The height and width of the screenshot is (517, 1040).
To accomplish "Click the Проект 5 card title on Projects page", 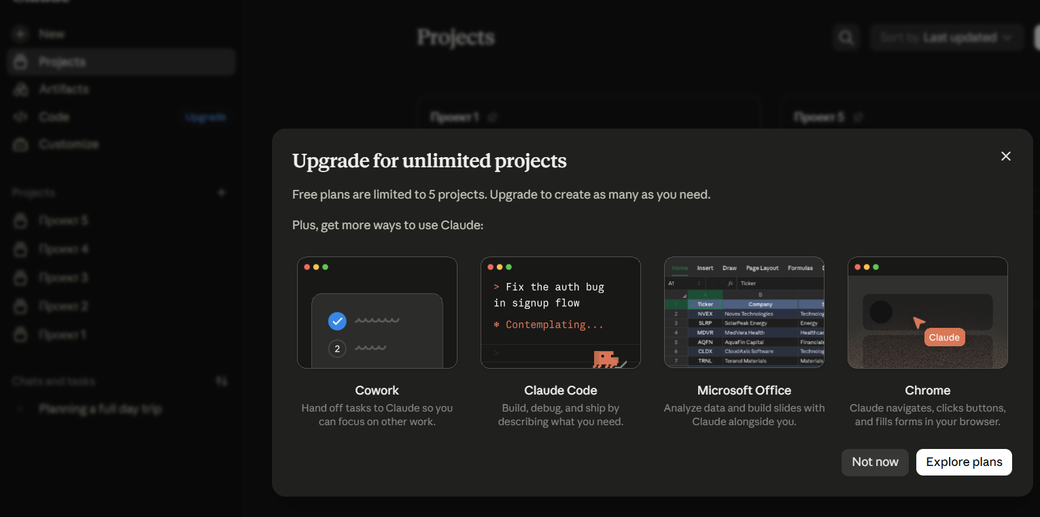I will 819,117.
